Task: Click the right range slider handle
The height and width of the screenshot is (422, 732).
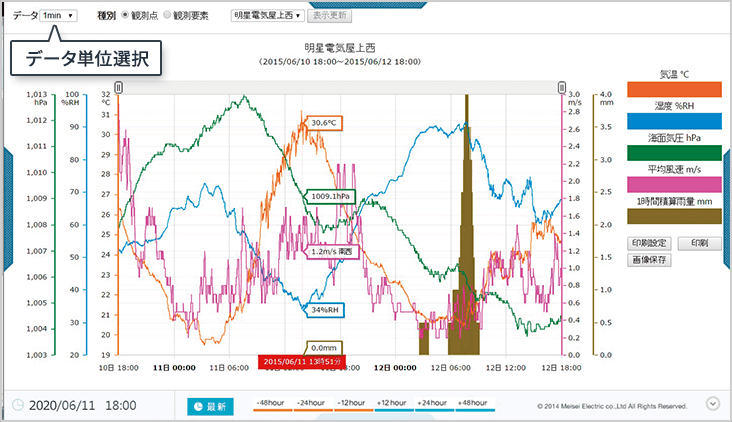Action: point(561,88)
